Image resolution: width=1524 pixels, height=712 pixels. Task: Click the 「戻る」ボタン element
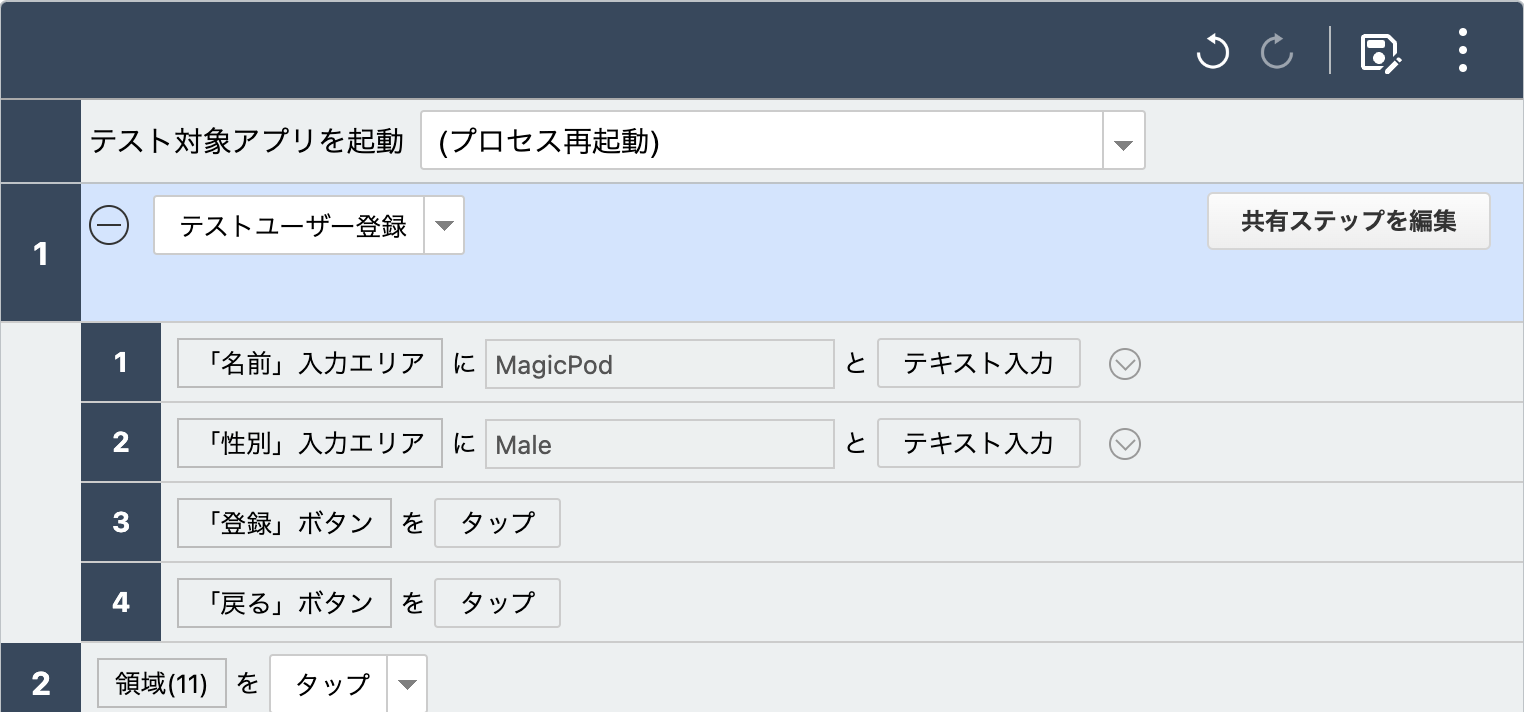[284, 603]
